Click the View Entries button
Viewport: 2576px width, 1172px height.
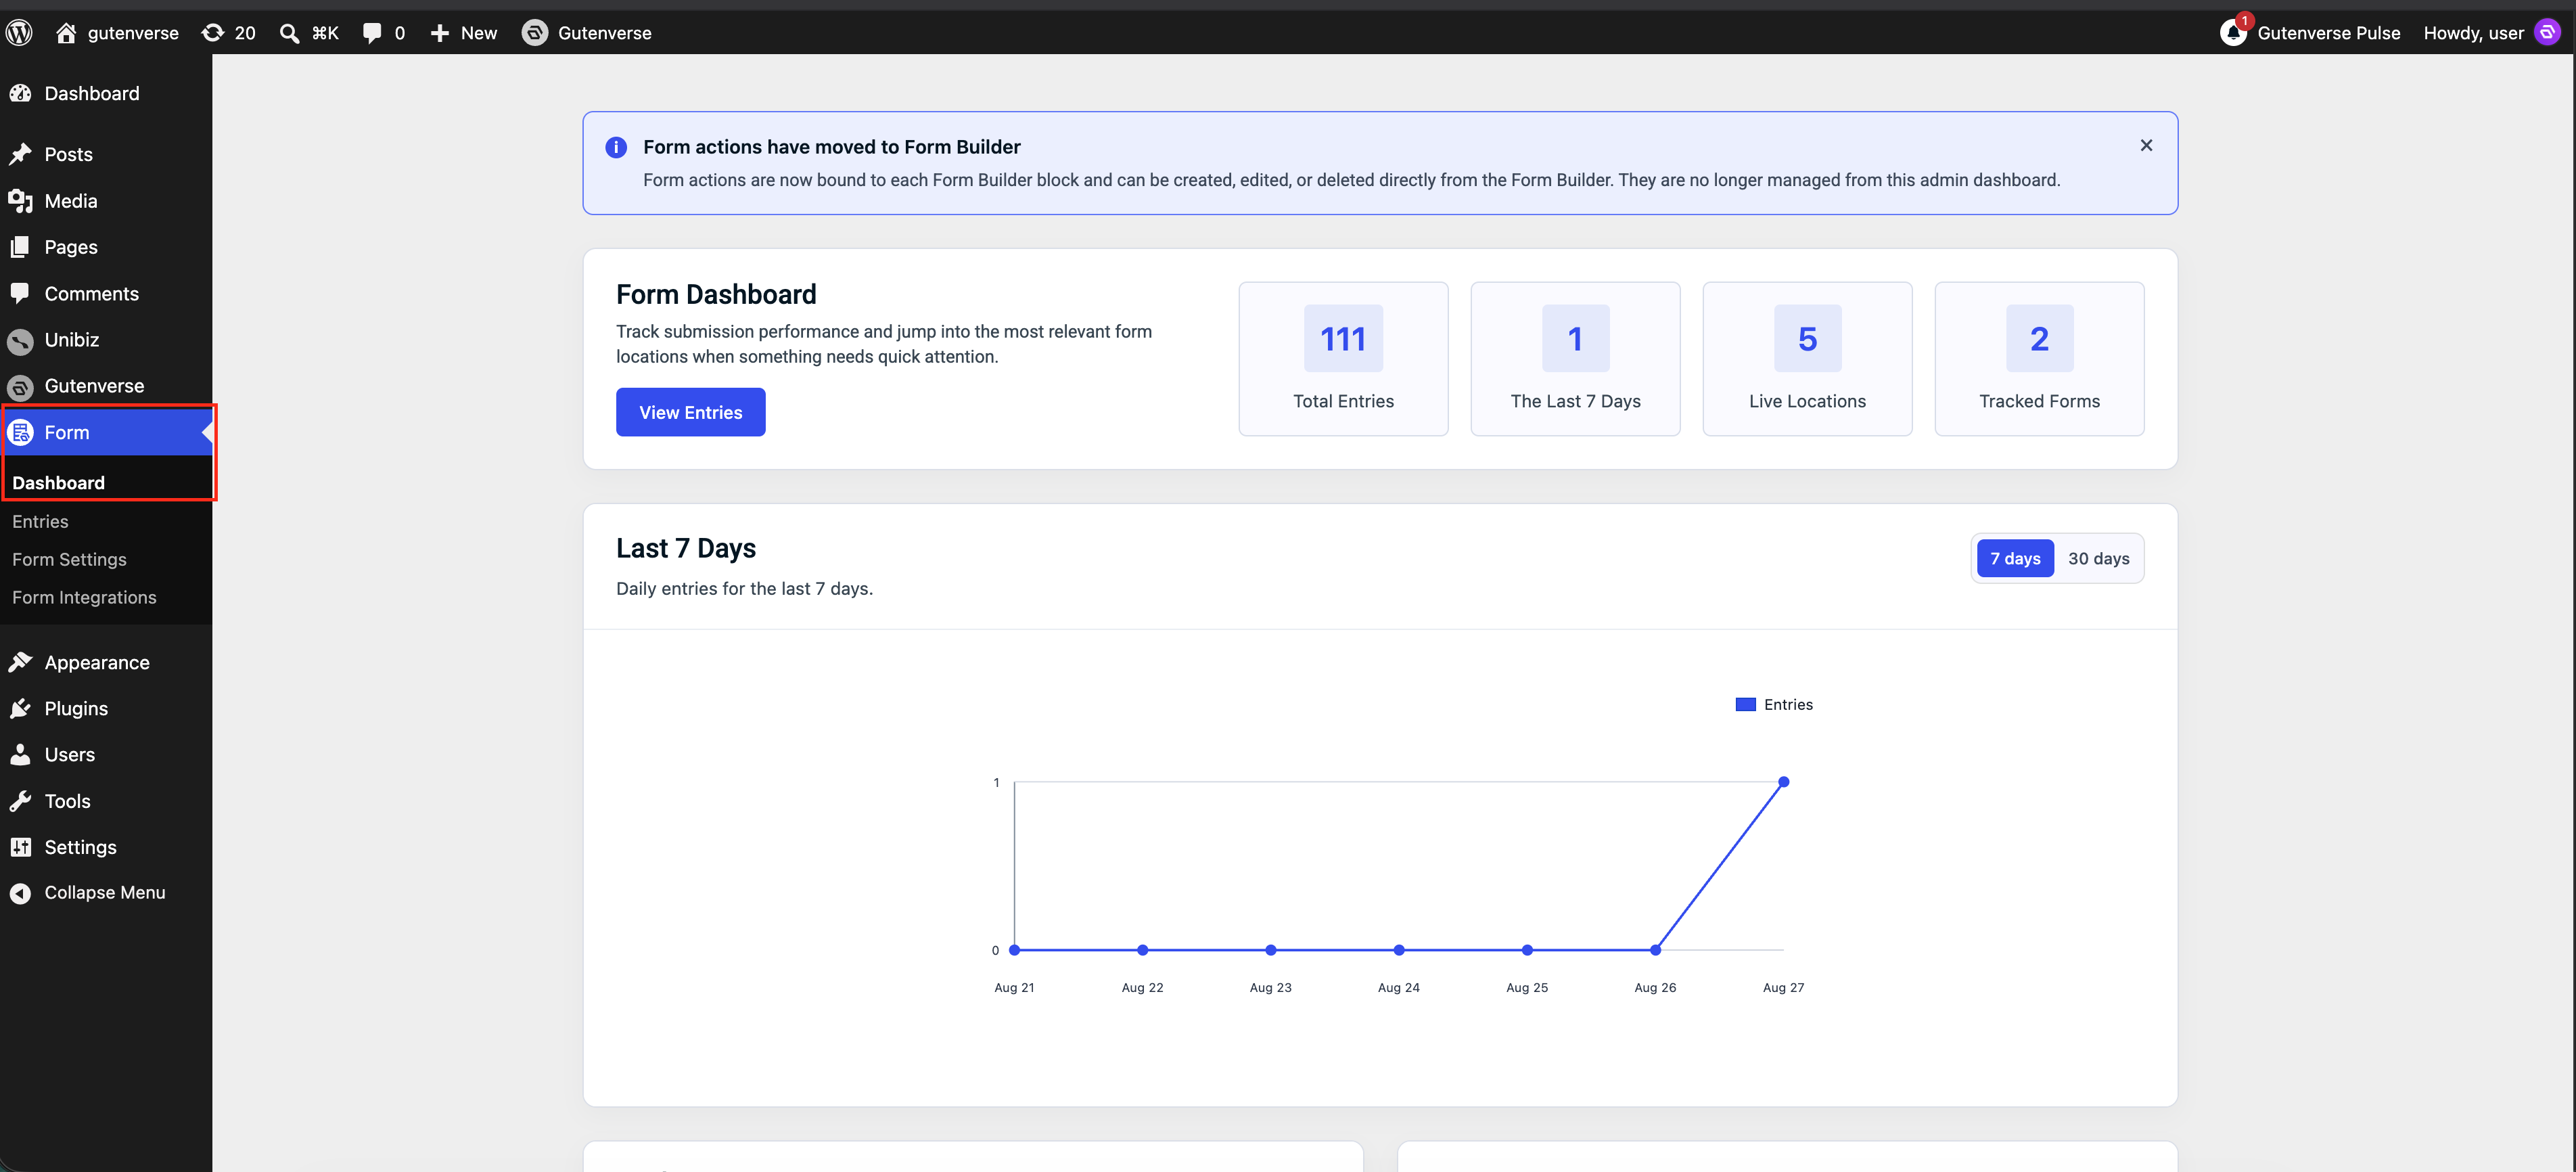coord(690,412)
